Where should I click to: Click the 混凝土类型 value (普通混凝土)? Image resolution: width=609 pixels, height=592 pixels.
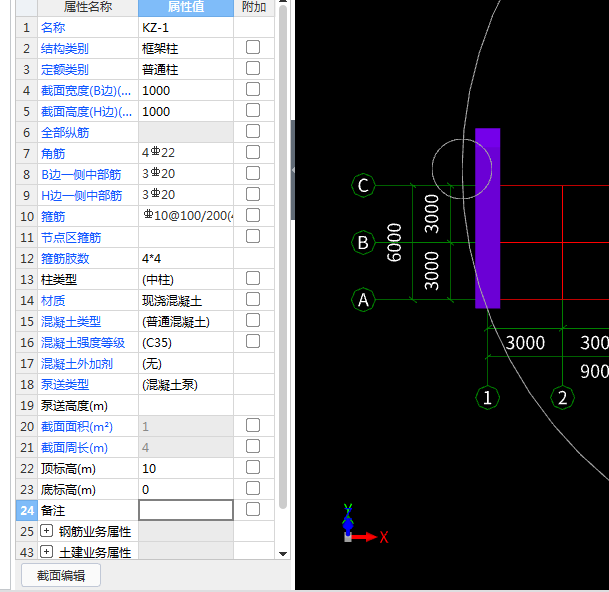(186, 322)
